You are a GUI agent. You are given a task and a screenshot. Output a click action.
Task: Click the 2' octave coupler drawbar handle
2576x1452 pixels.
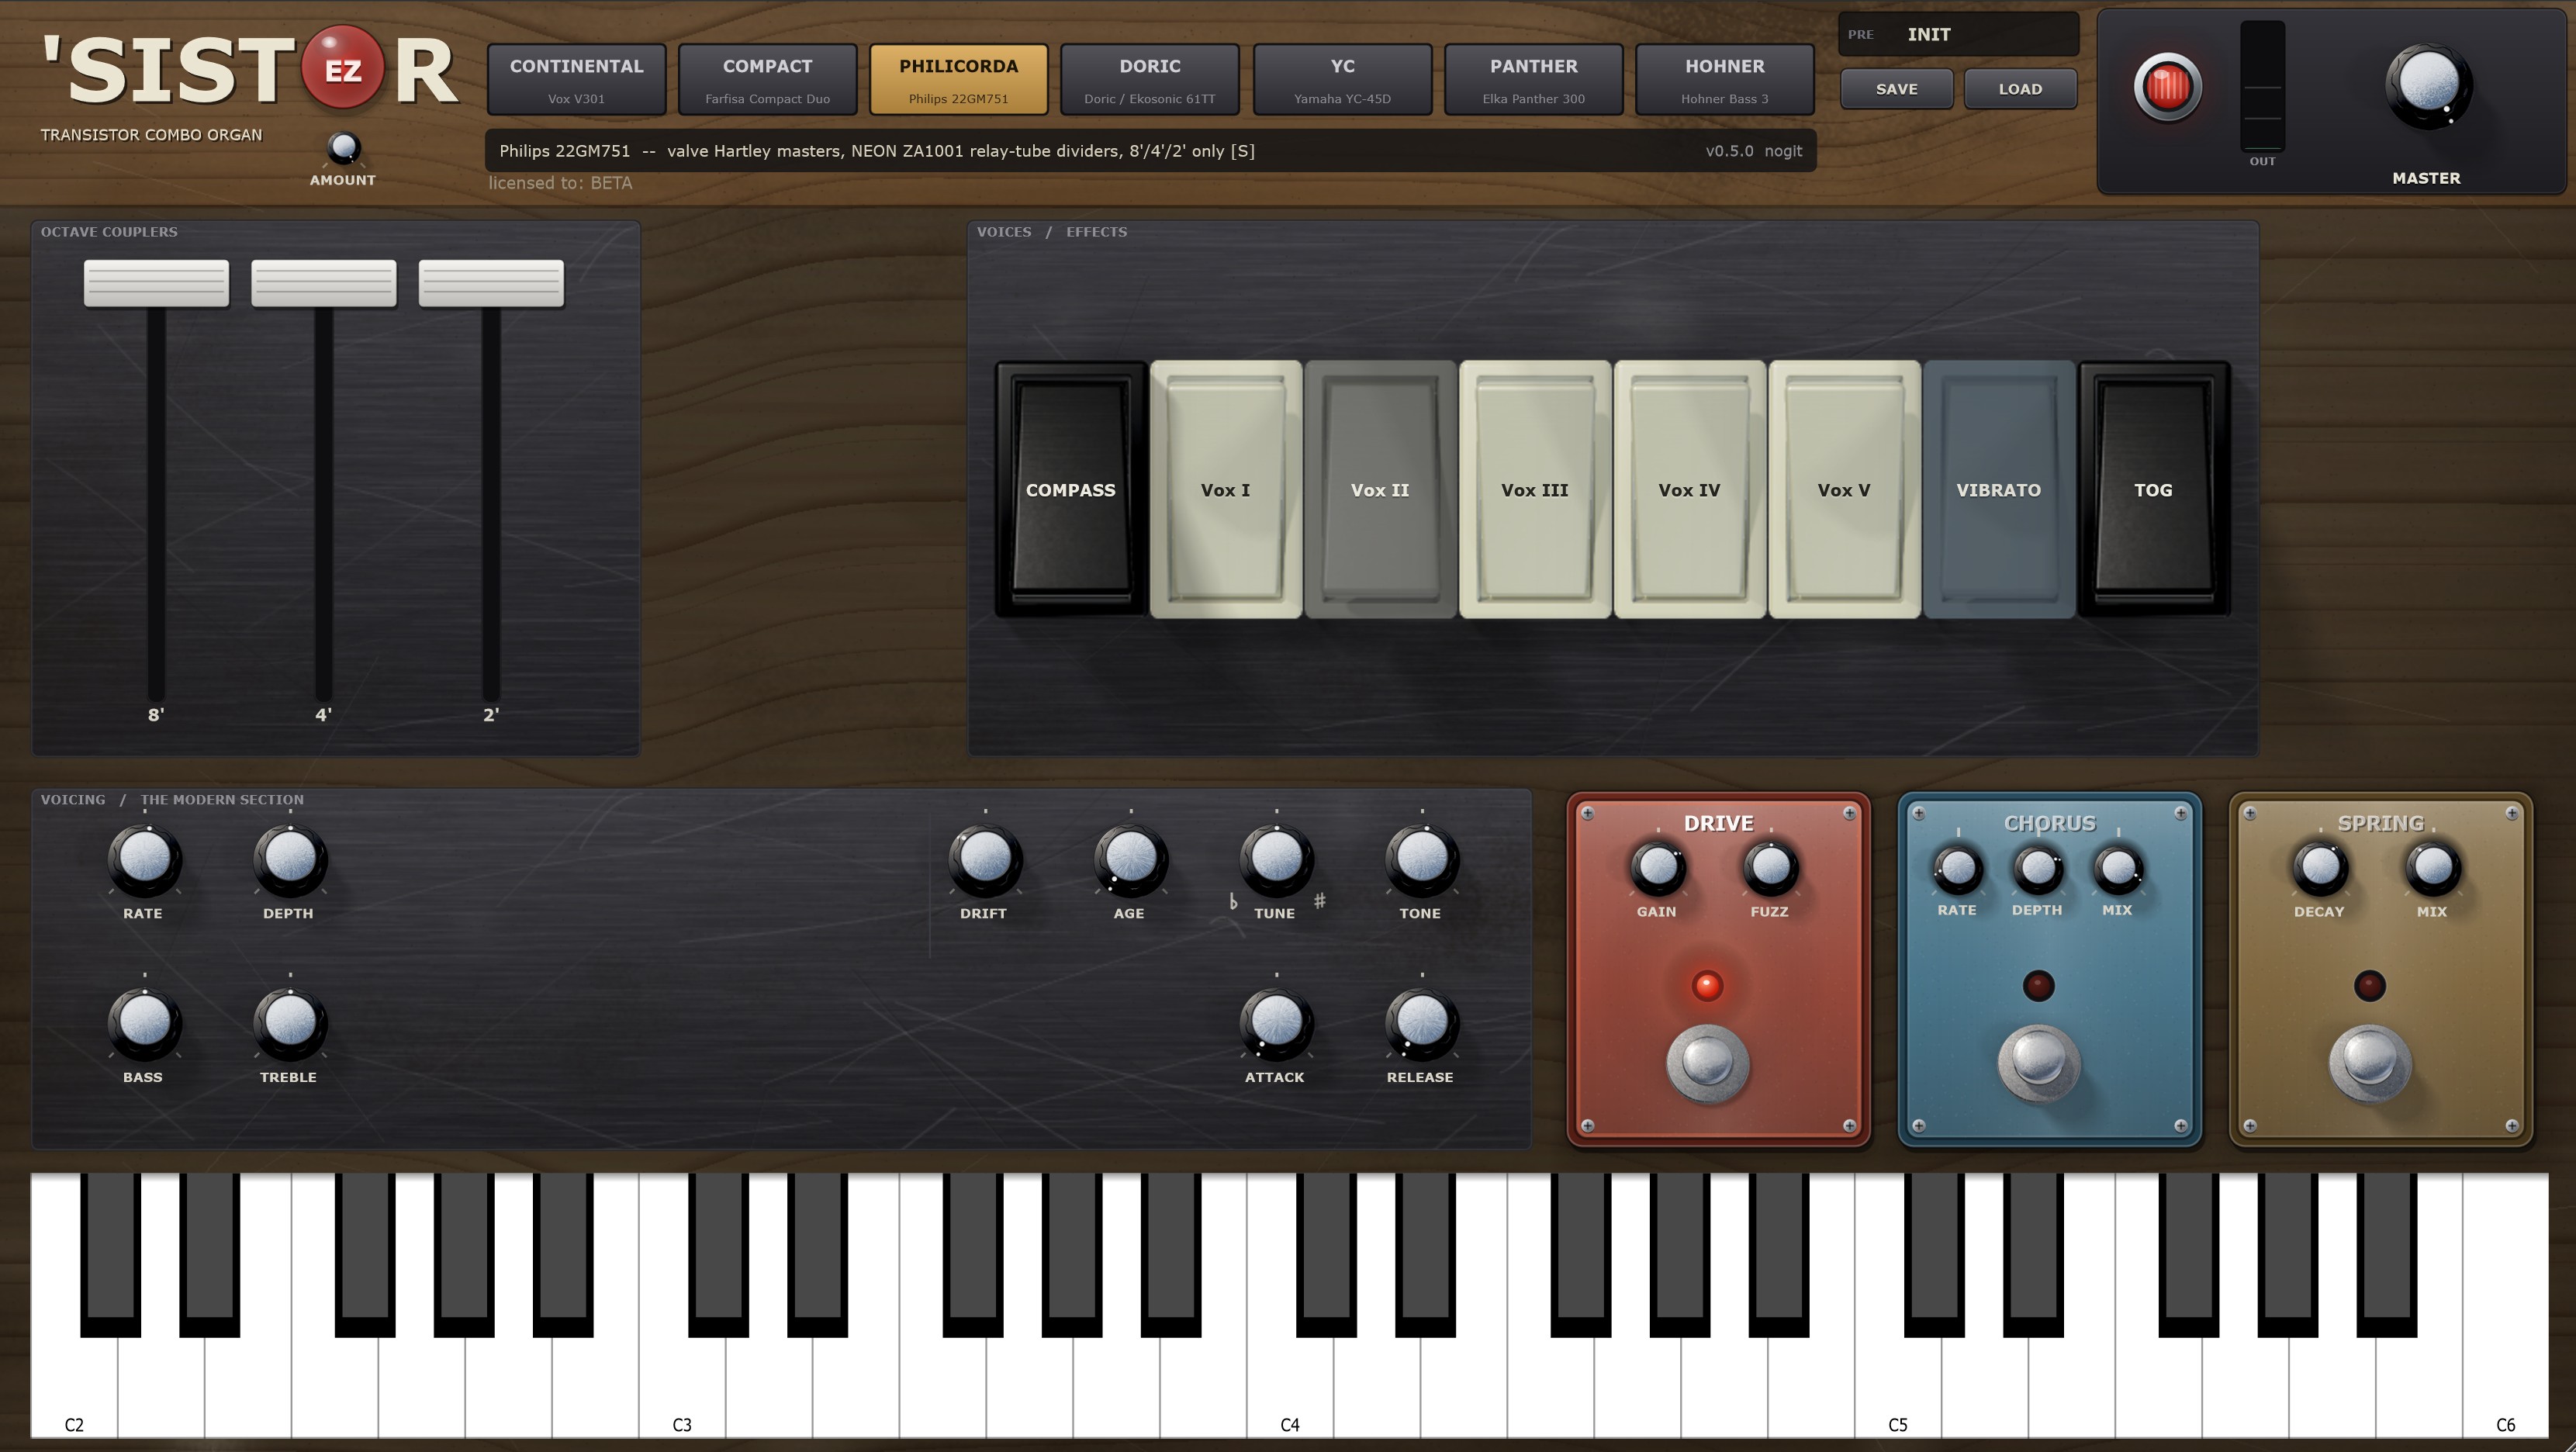(x=491, y=283)
